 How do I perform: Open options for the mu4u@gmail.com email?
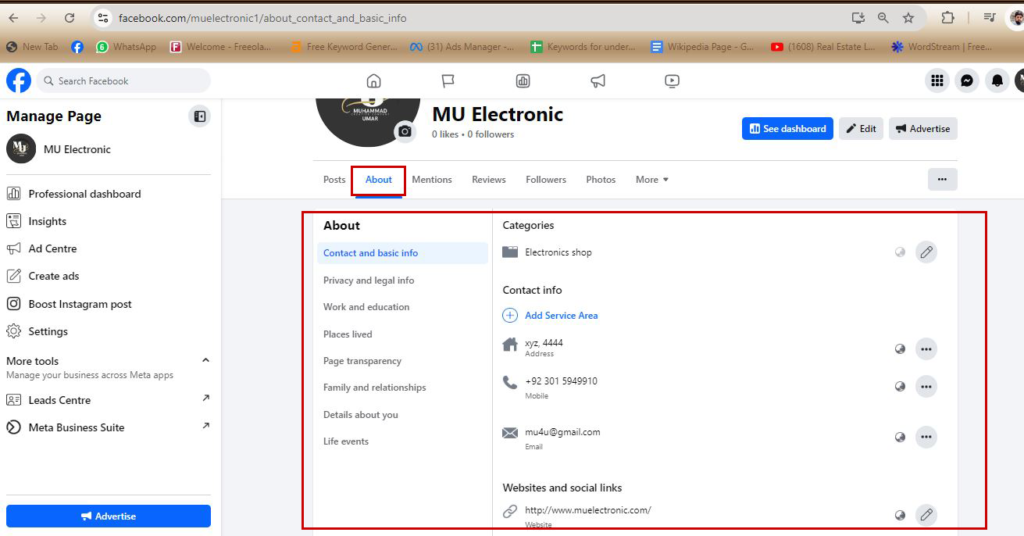(926, 437)
